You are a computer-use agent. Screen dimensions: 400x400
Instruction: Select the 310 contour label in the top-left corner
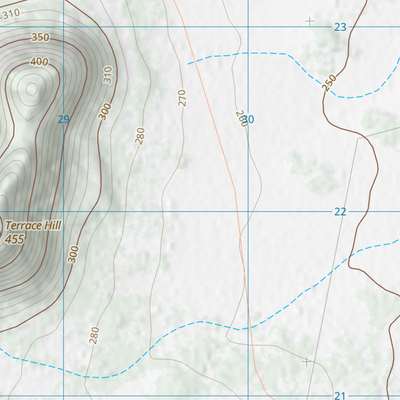(x=11, y=14)
